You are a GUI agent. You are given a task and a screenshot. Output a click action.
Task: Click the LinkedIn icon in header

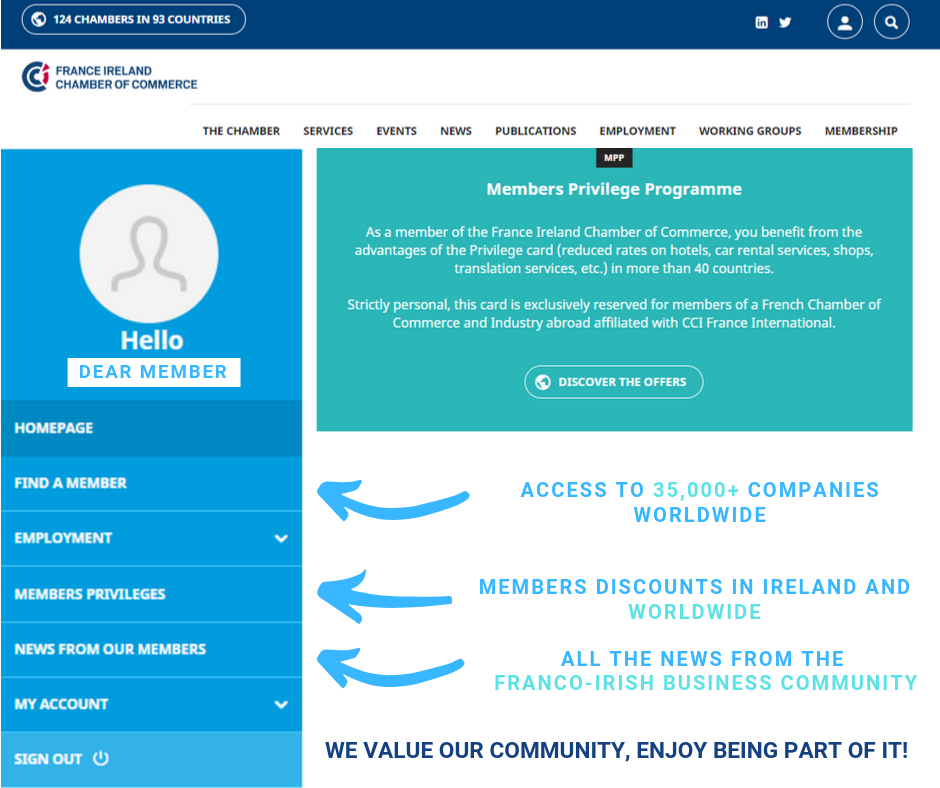762,22
